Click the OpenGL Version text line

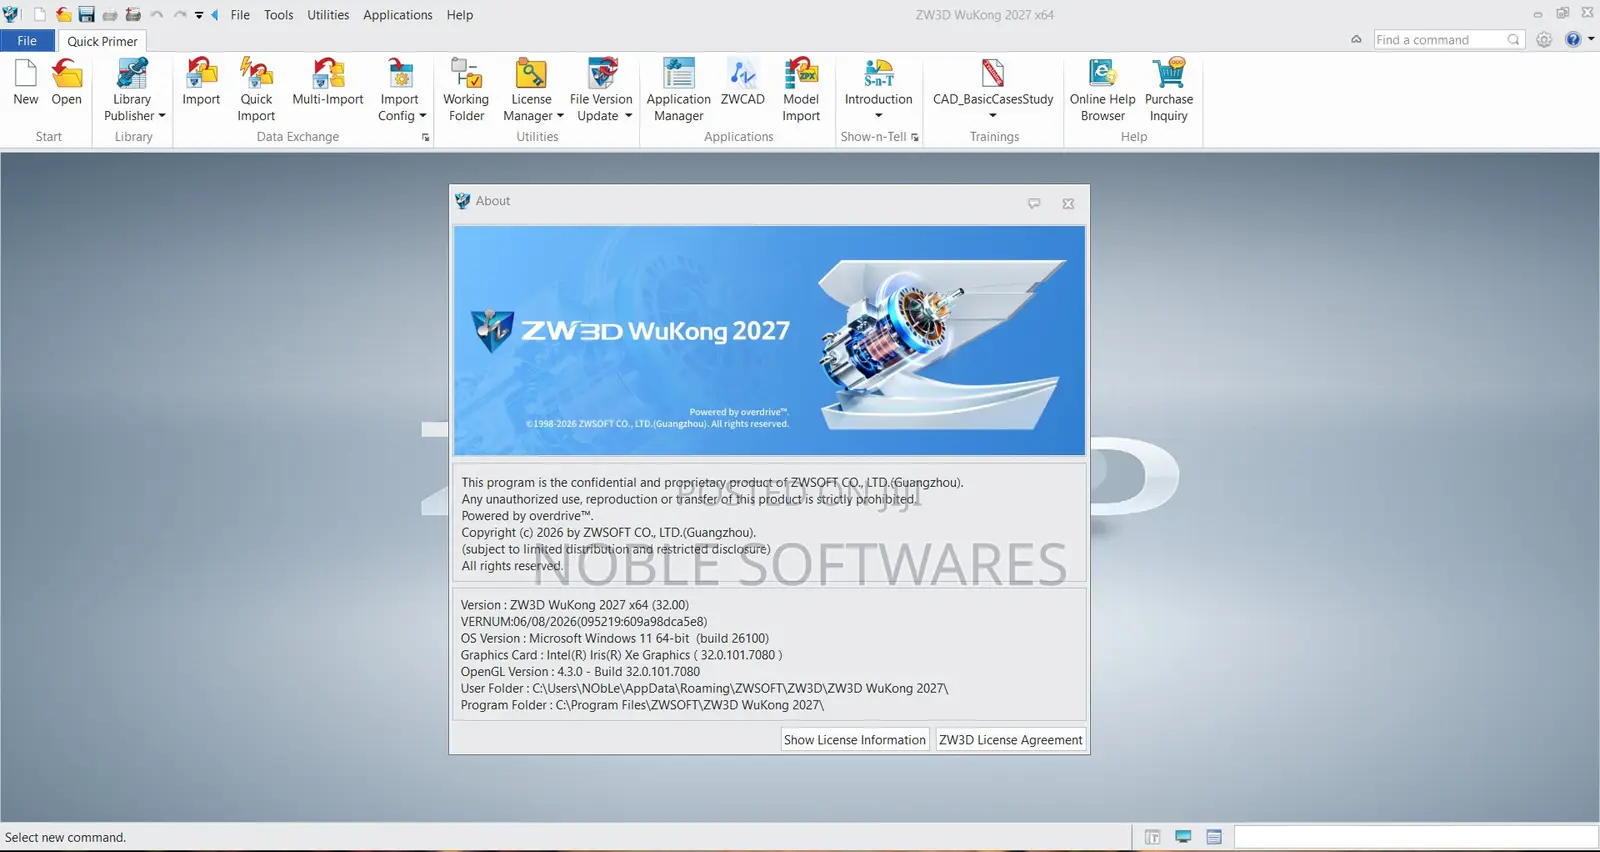tap(580, 672)
